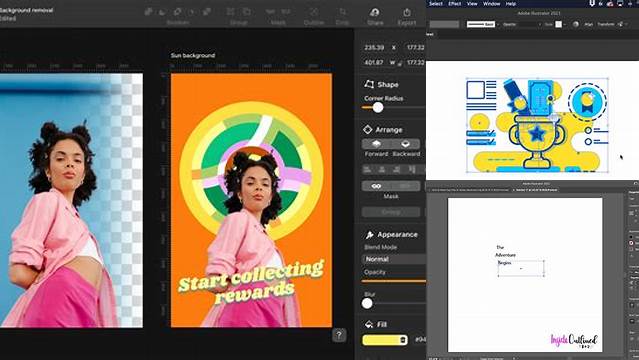Select the first Boolean operation icon

148,12
